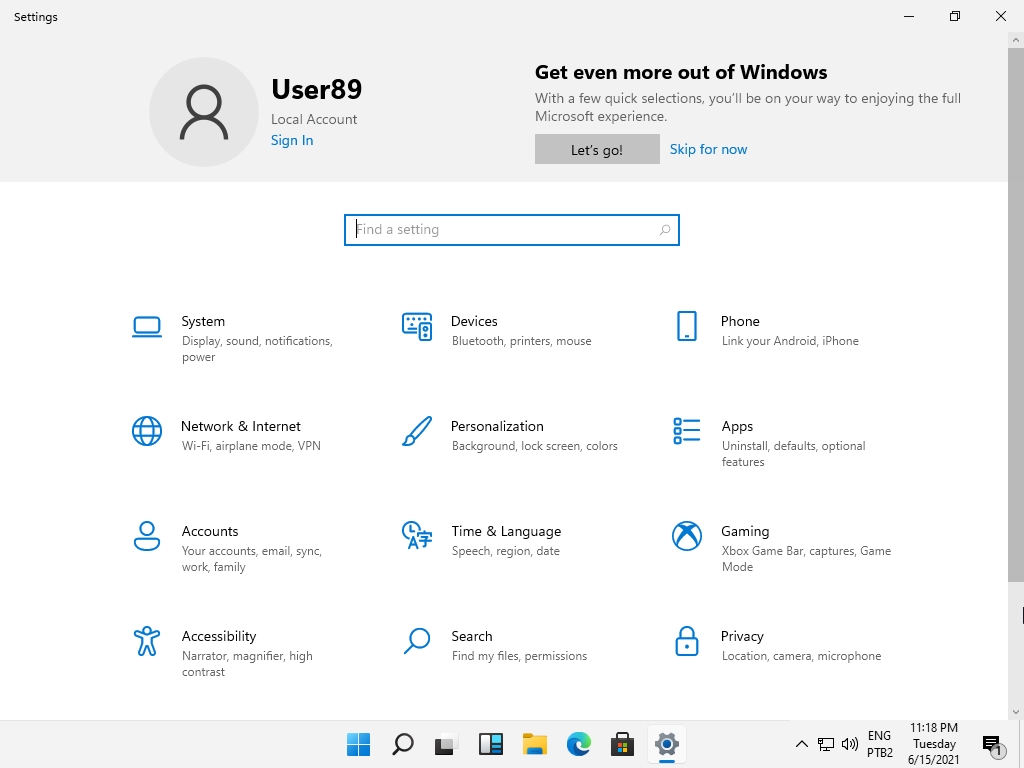
Task: Click the magnifier in Find a setting box
Action: click(665, 230)
